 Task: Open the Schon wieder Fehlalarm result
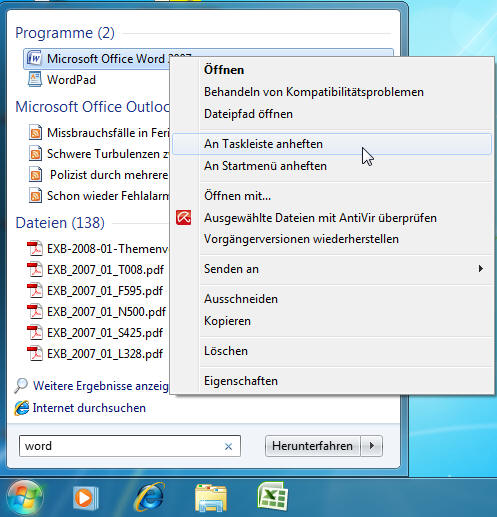click(108, 196)
